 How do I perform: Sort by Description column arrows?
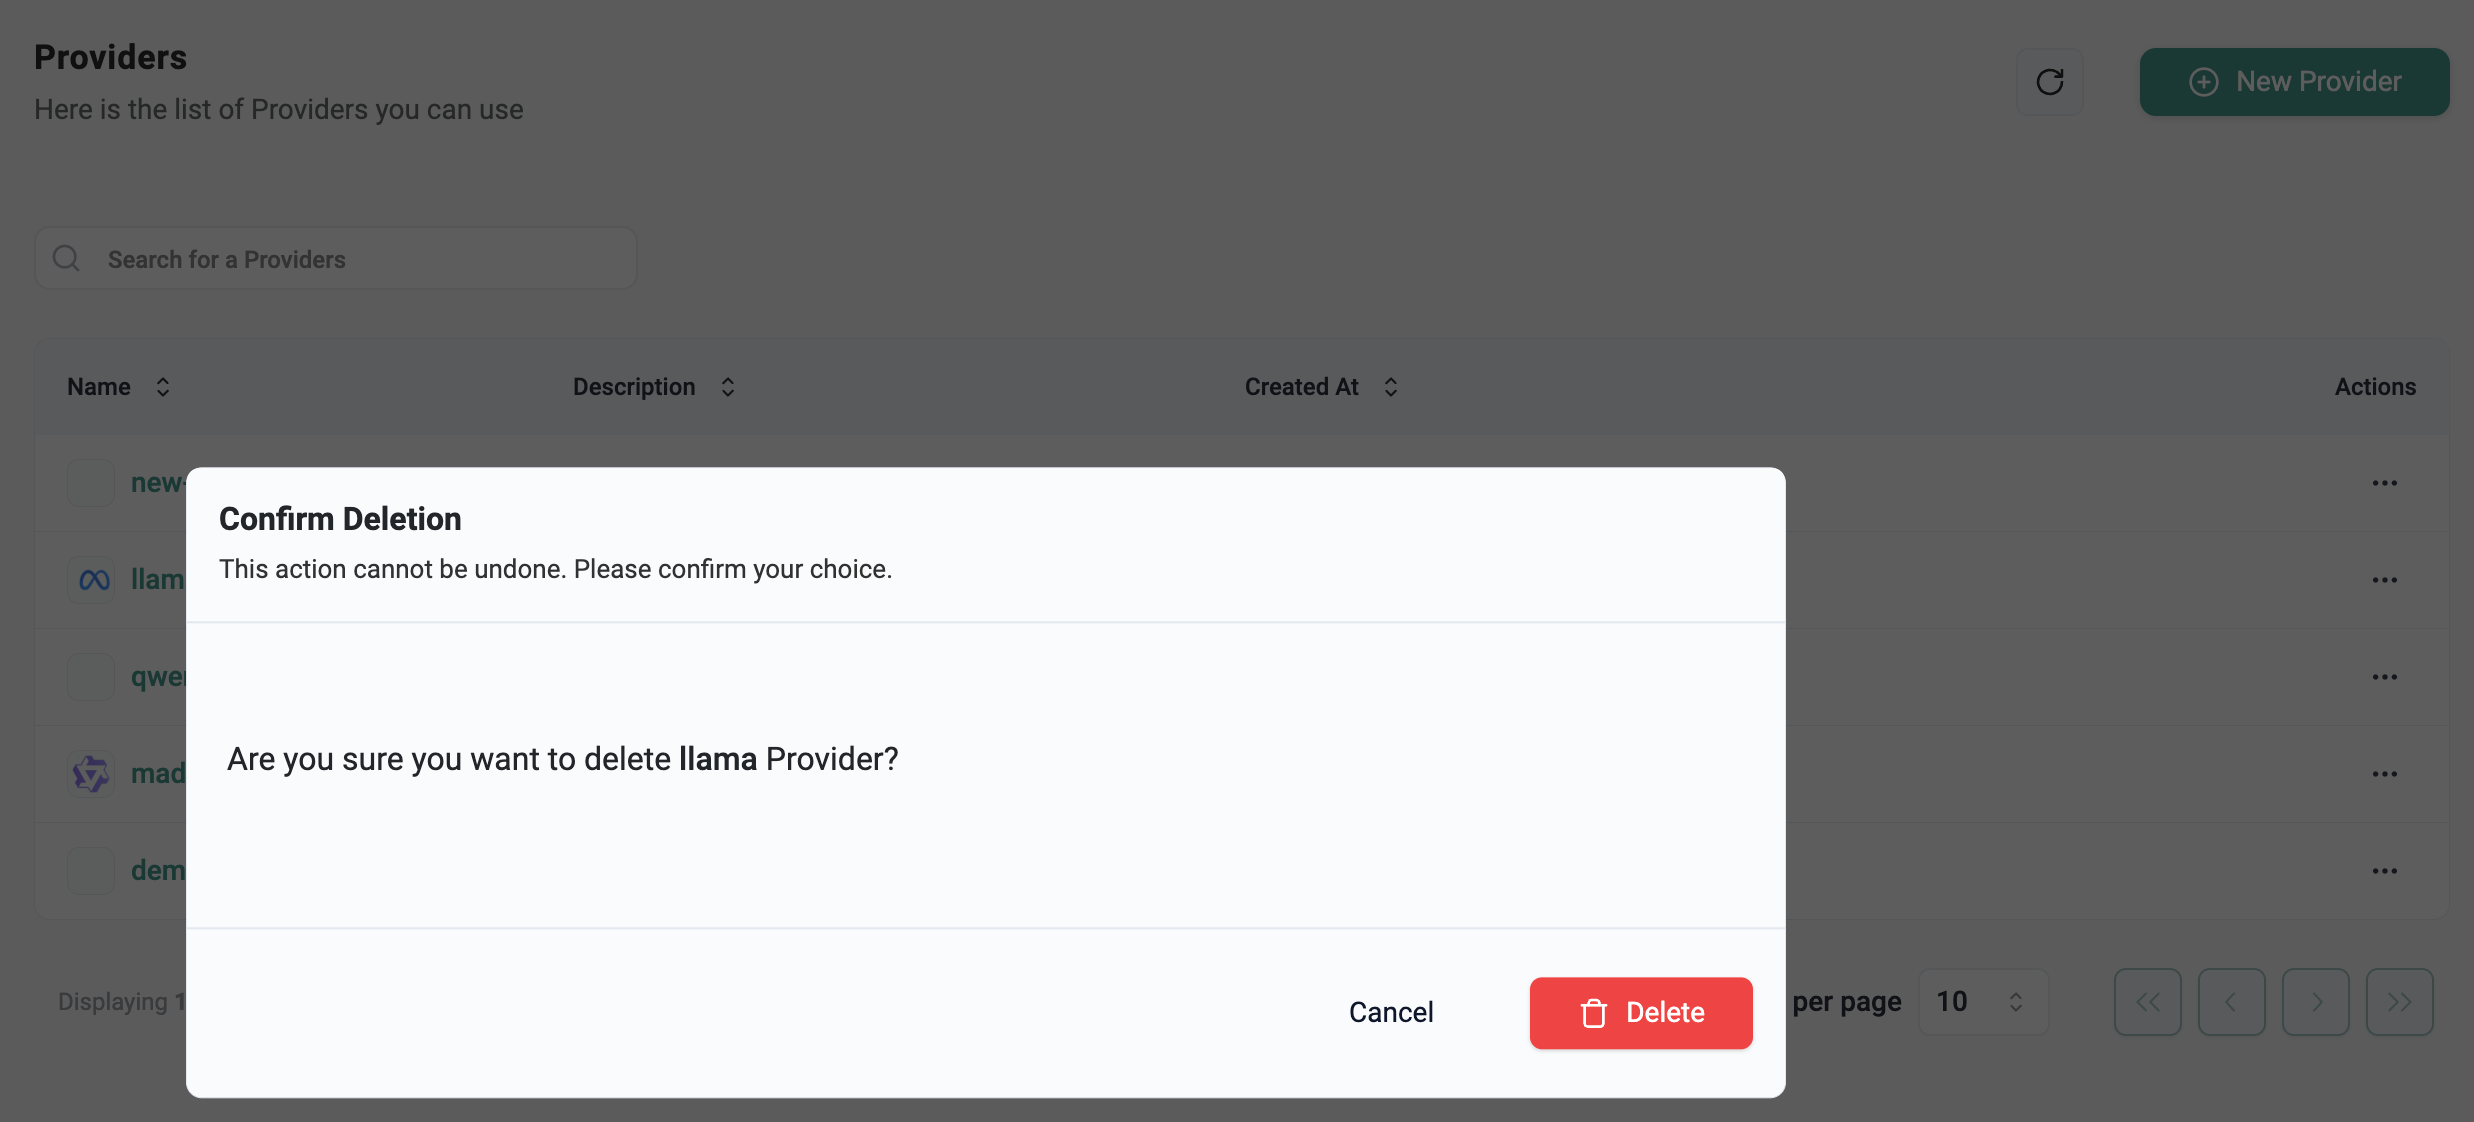click(x=728, y=387)
